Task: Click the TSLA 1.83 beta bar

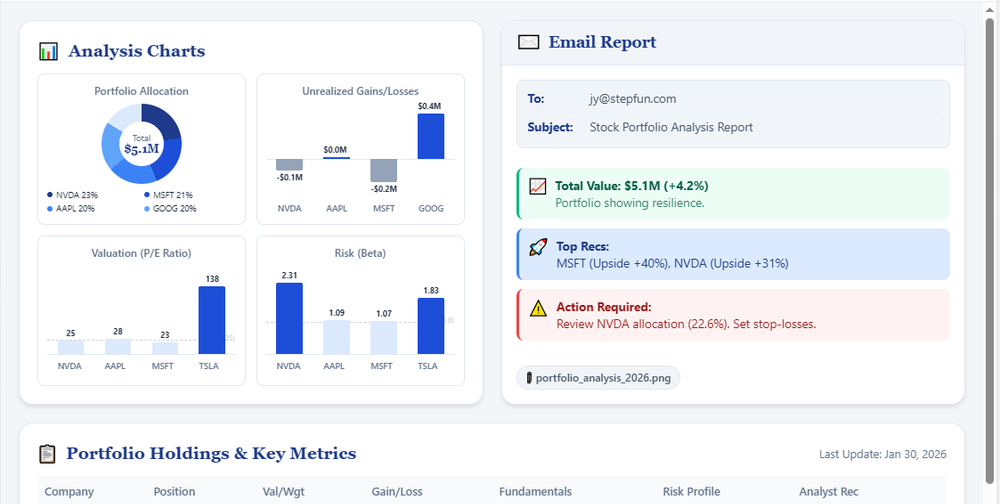Action: point(431,326)
